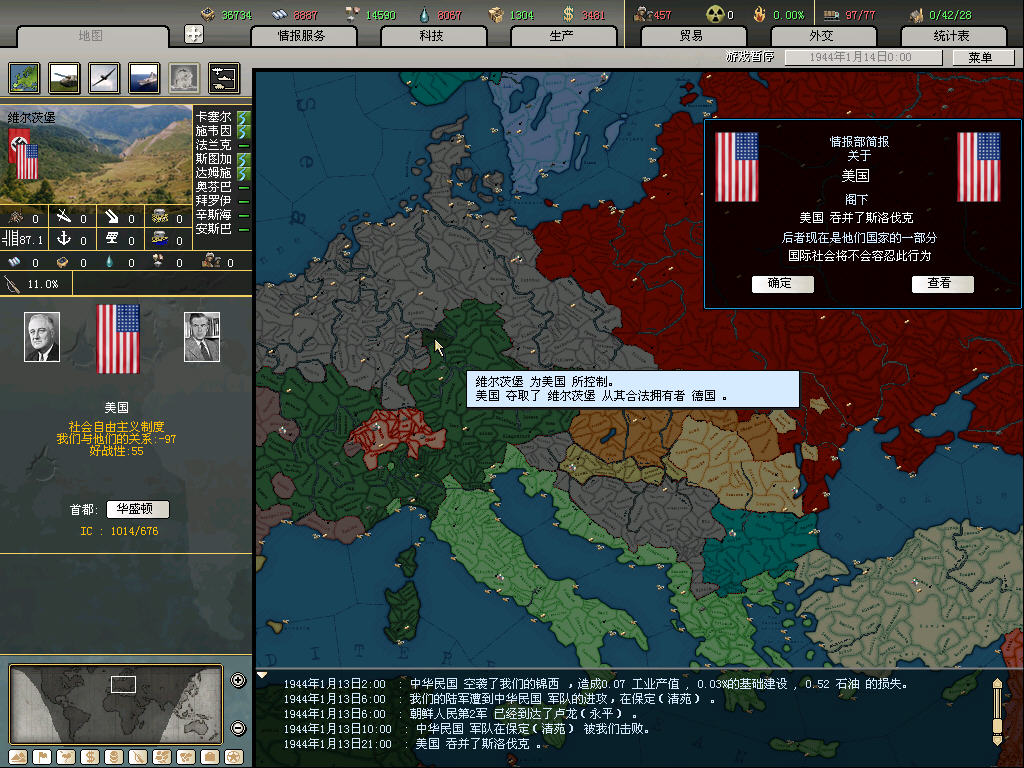
Task: Open the naval units warship icon
Action: click(144, 78)
